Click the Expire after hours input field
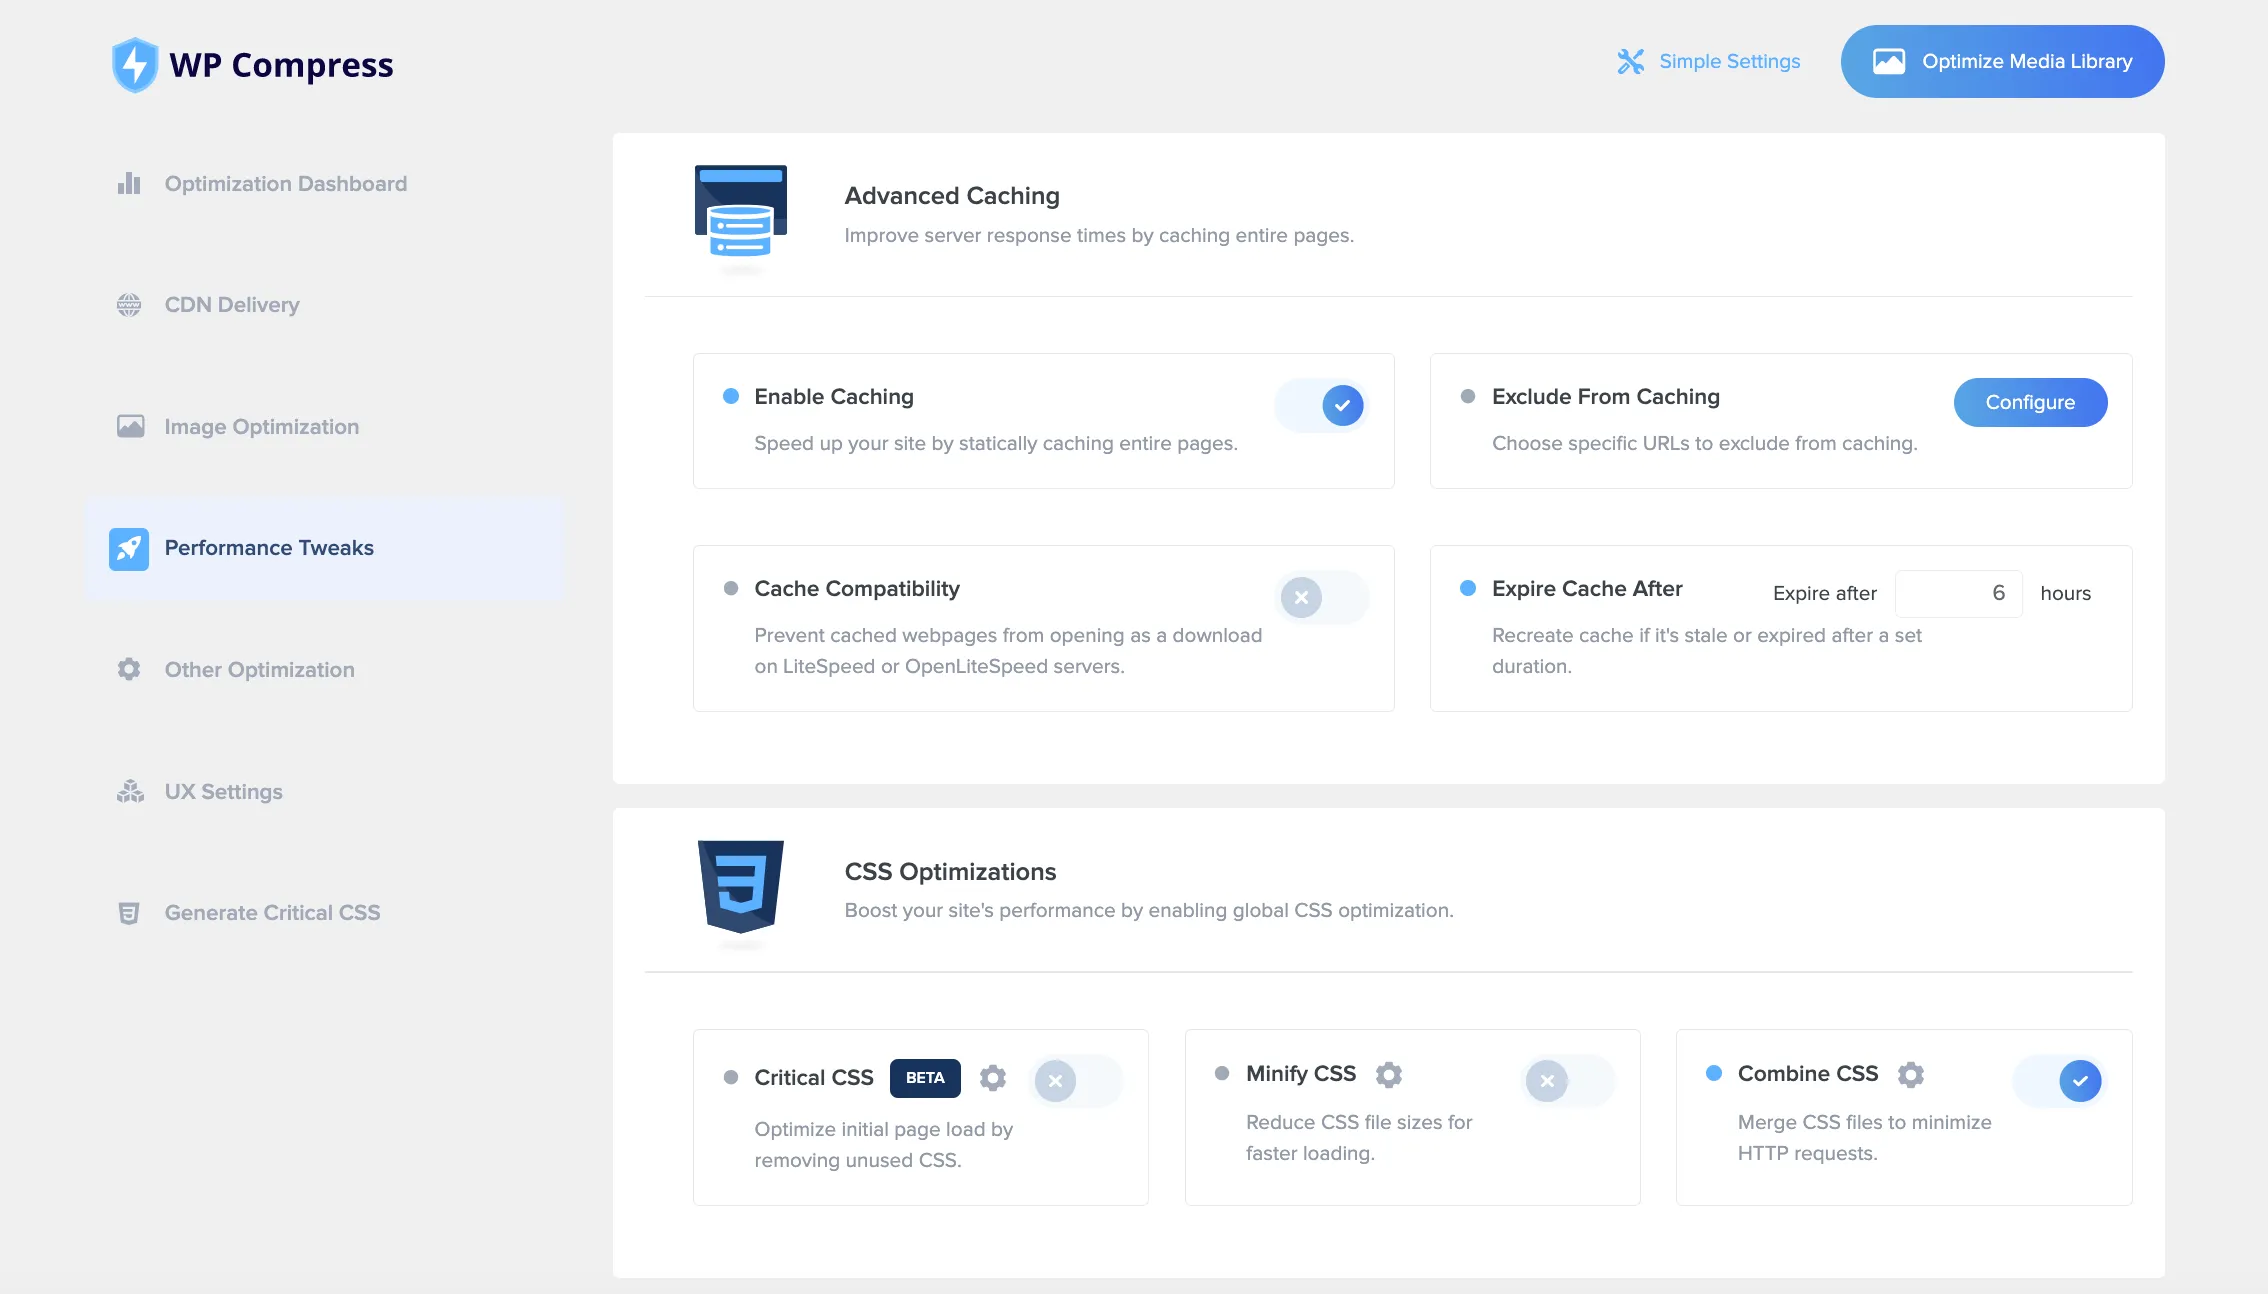Image resolution: width=2268 pixels, height=1294 pixels. (1958, 594)
